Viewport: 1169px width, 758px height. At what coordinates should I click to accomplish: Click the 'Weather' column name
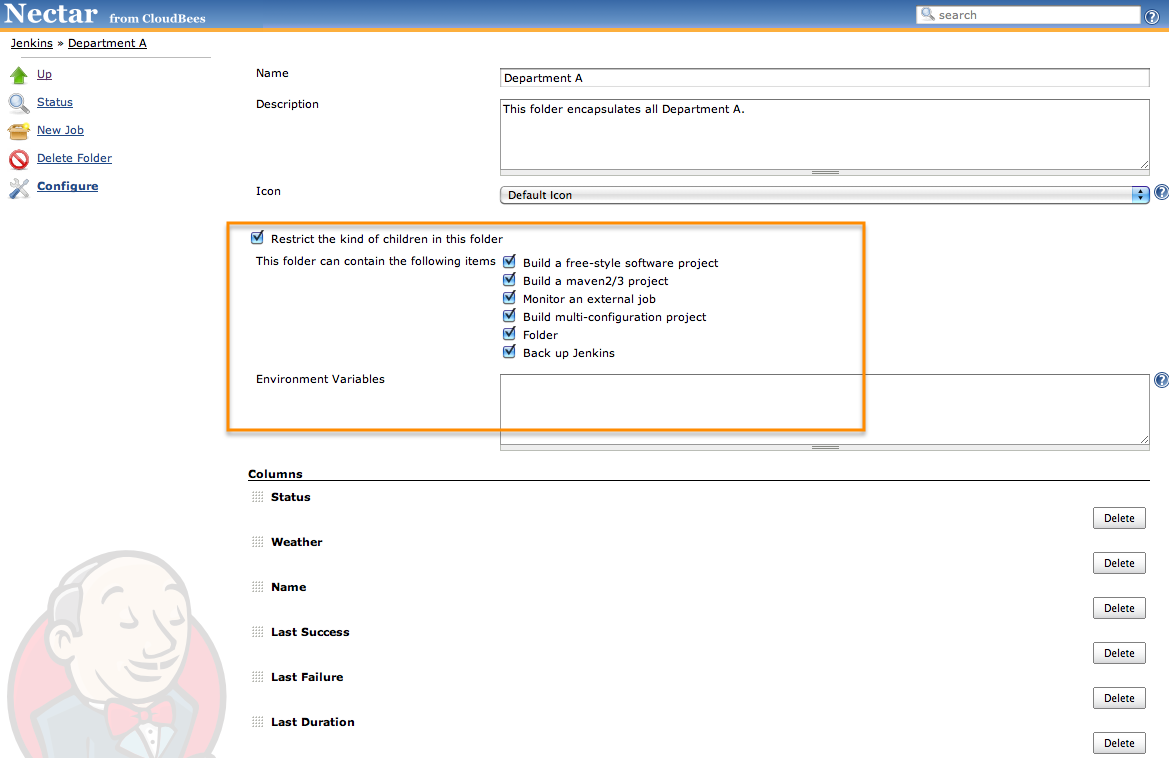tap(297, 542)
